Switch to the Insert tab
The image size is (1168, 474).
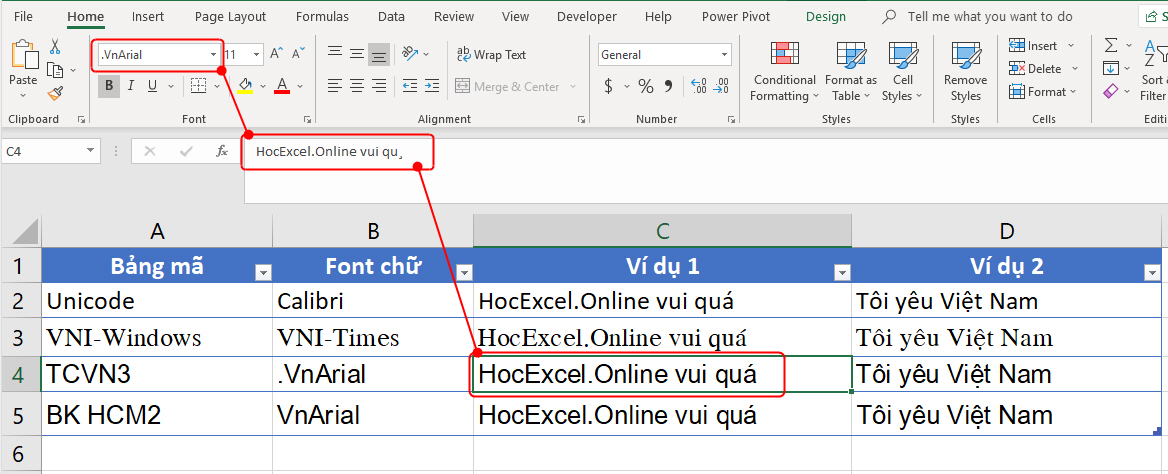tap(148, 16)
